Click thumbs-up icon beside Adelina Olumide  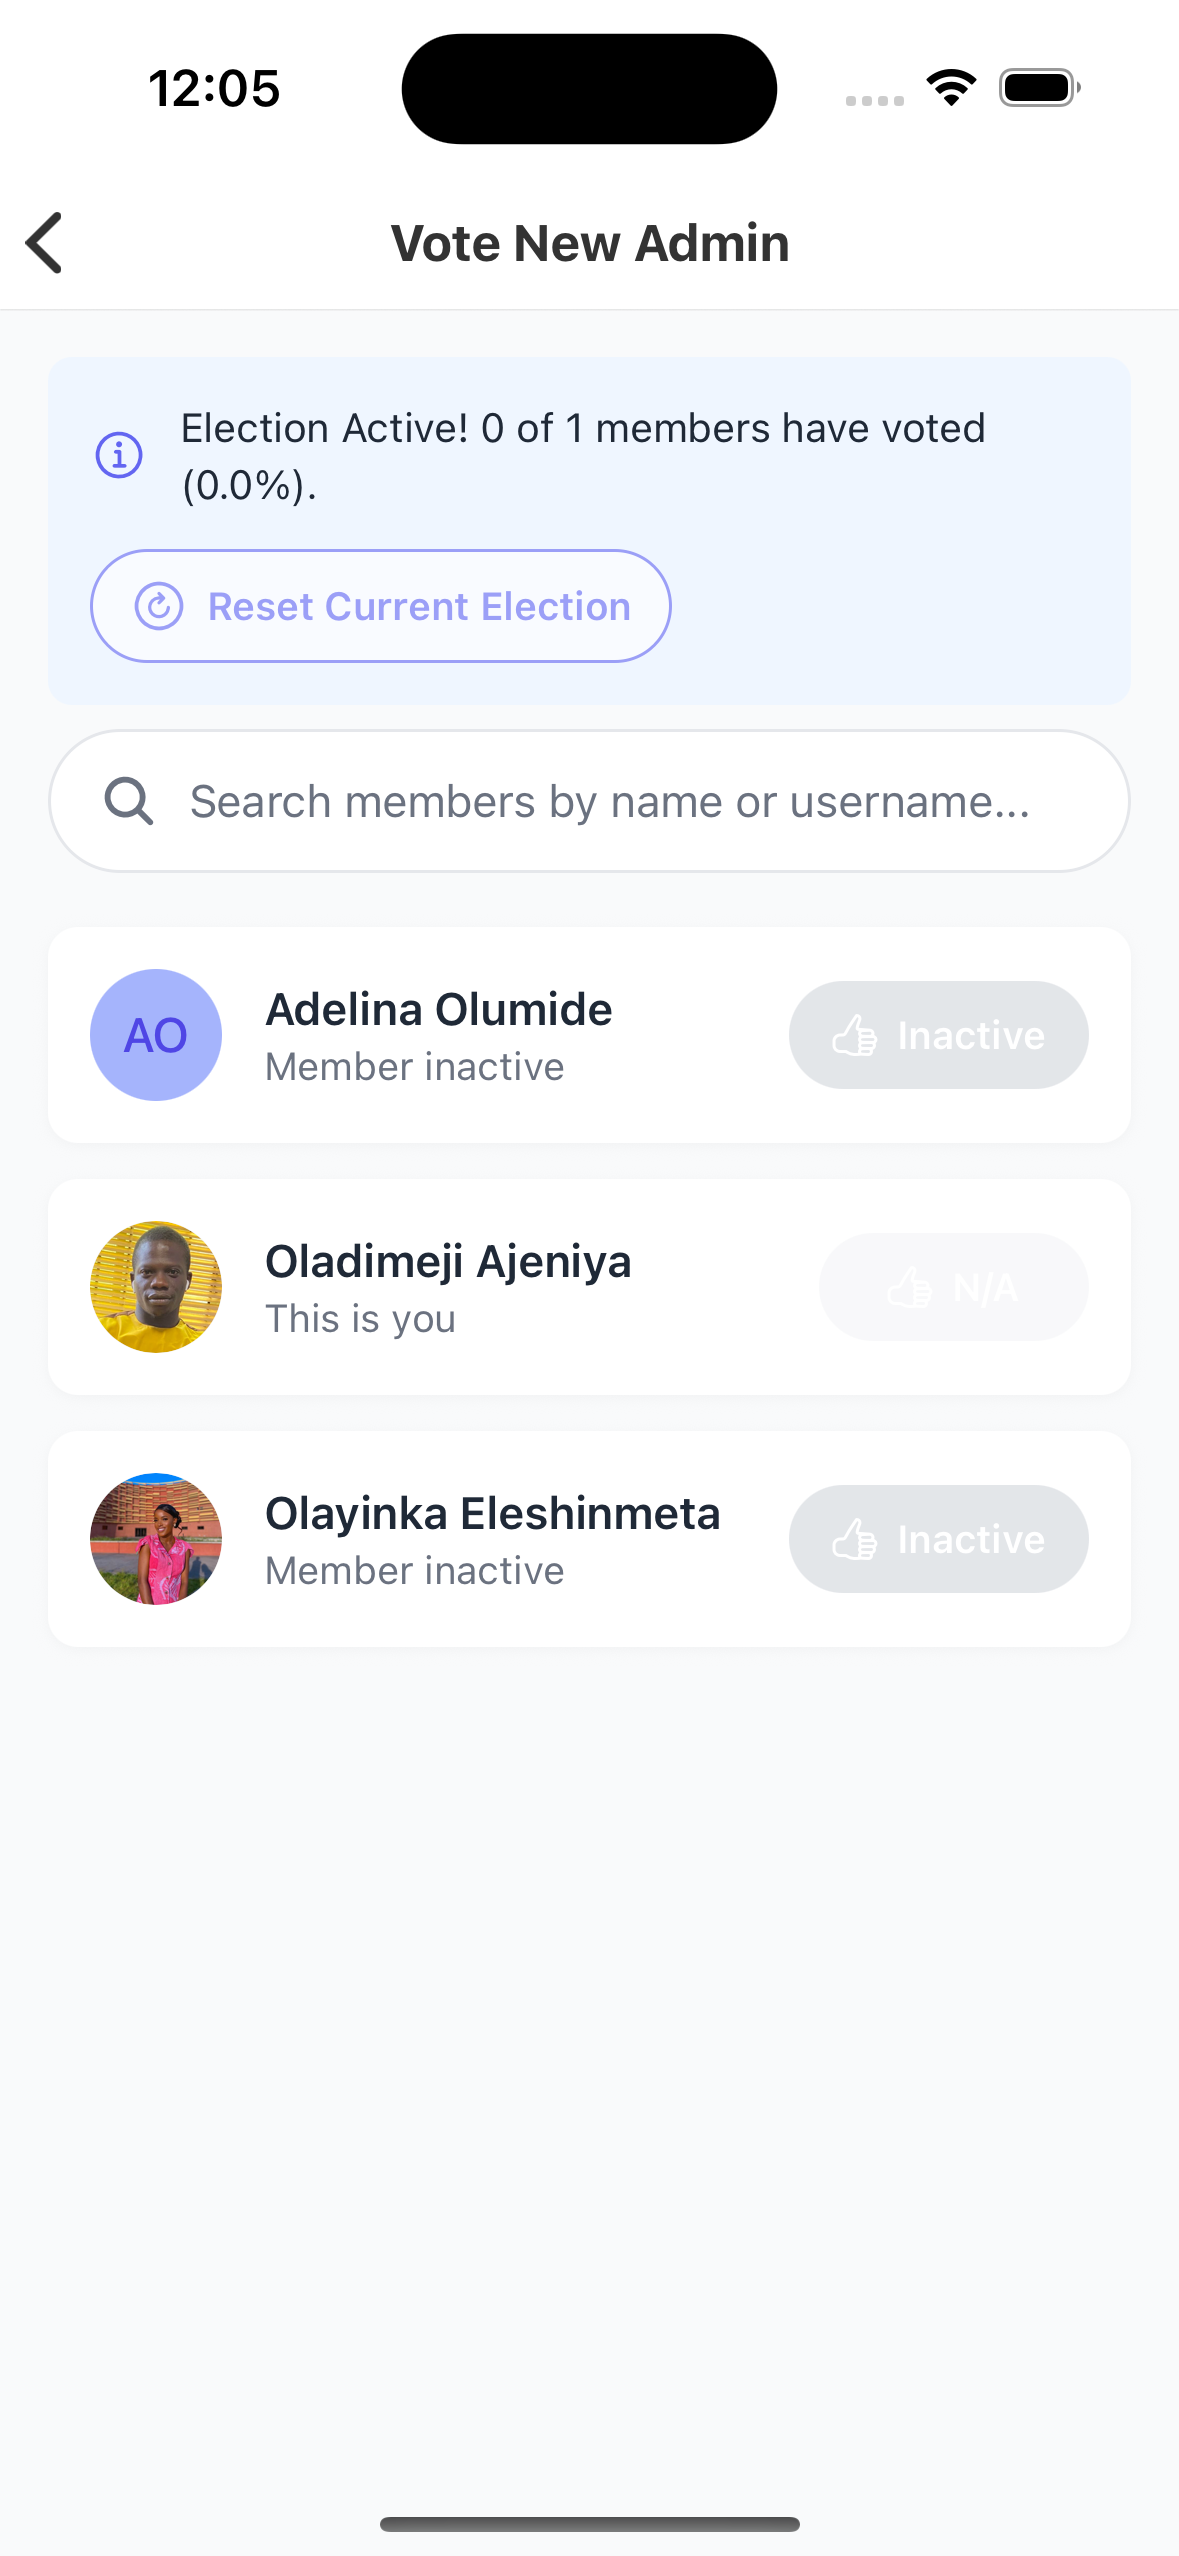click(x=855, y=1036)
